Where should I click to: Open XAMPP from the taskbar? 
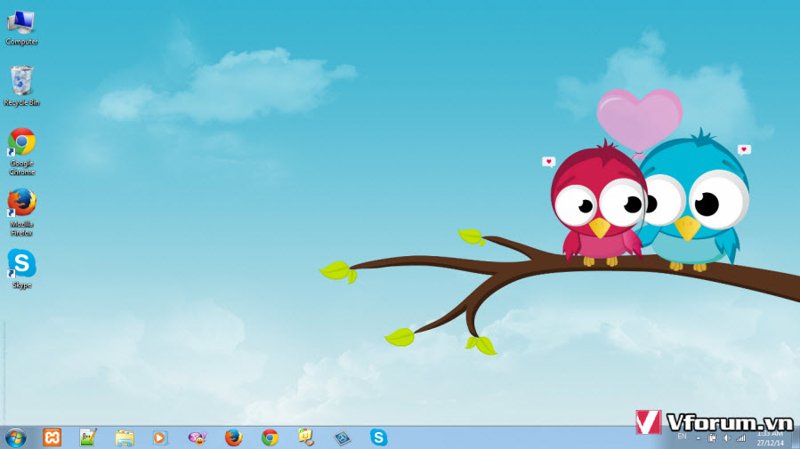click(x=52, y=438)
